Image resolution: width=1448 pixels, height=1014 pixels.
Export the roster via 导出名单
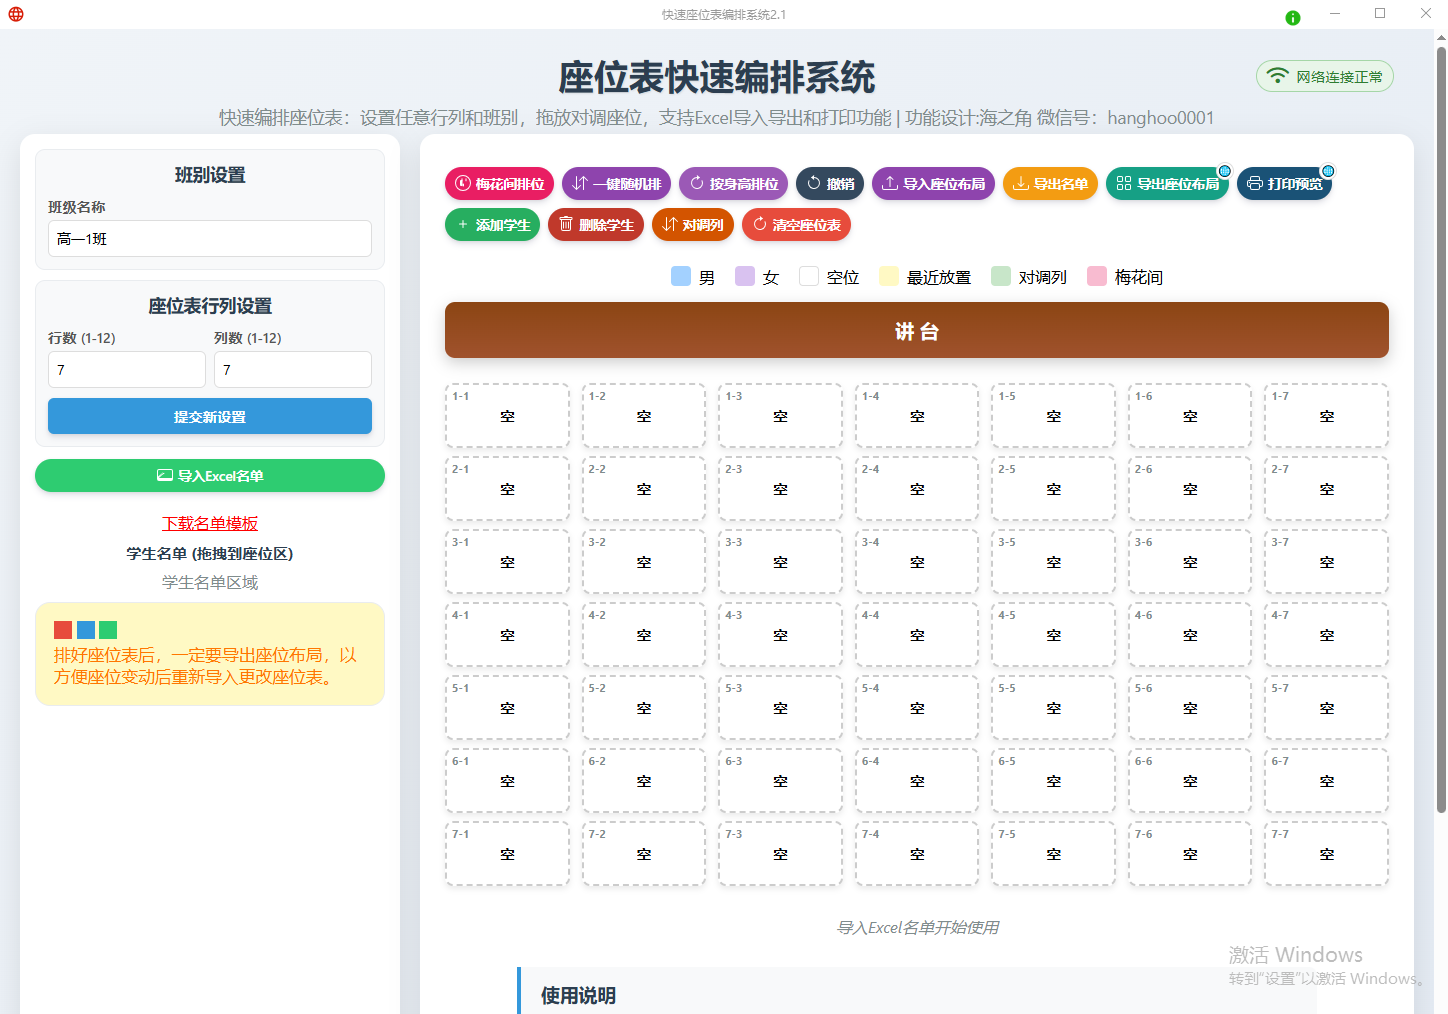click(1050, 184)
